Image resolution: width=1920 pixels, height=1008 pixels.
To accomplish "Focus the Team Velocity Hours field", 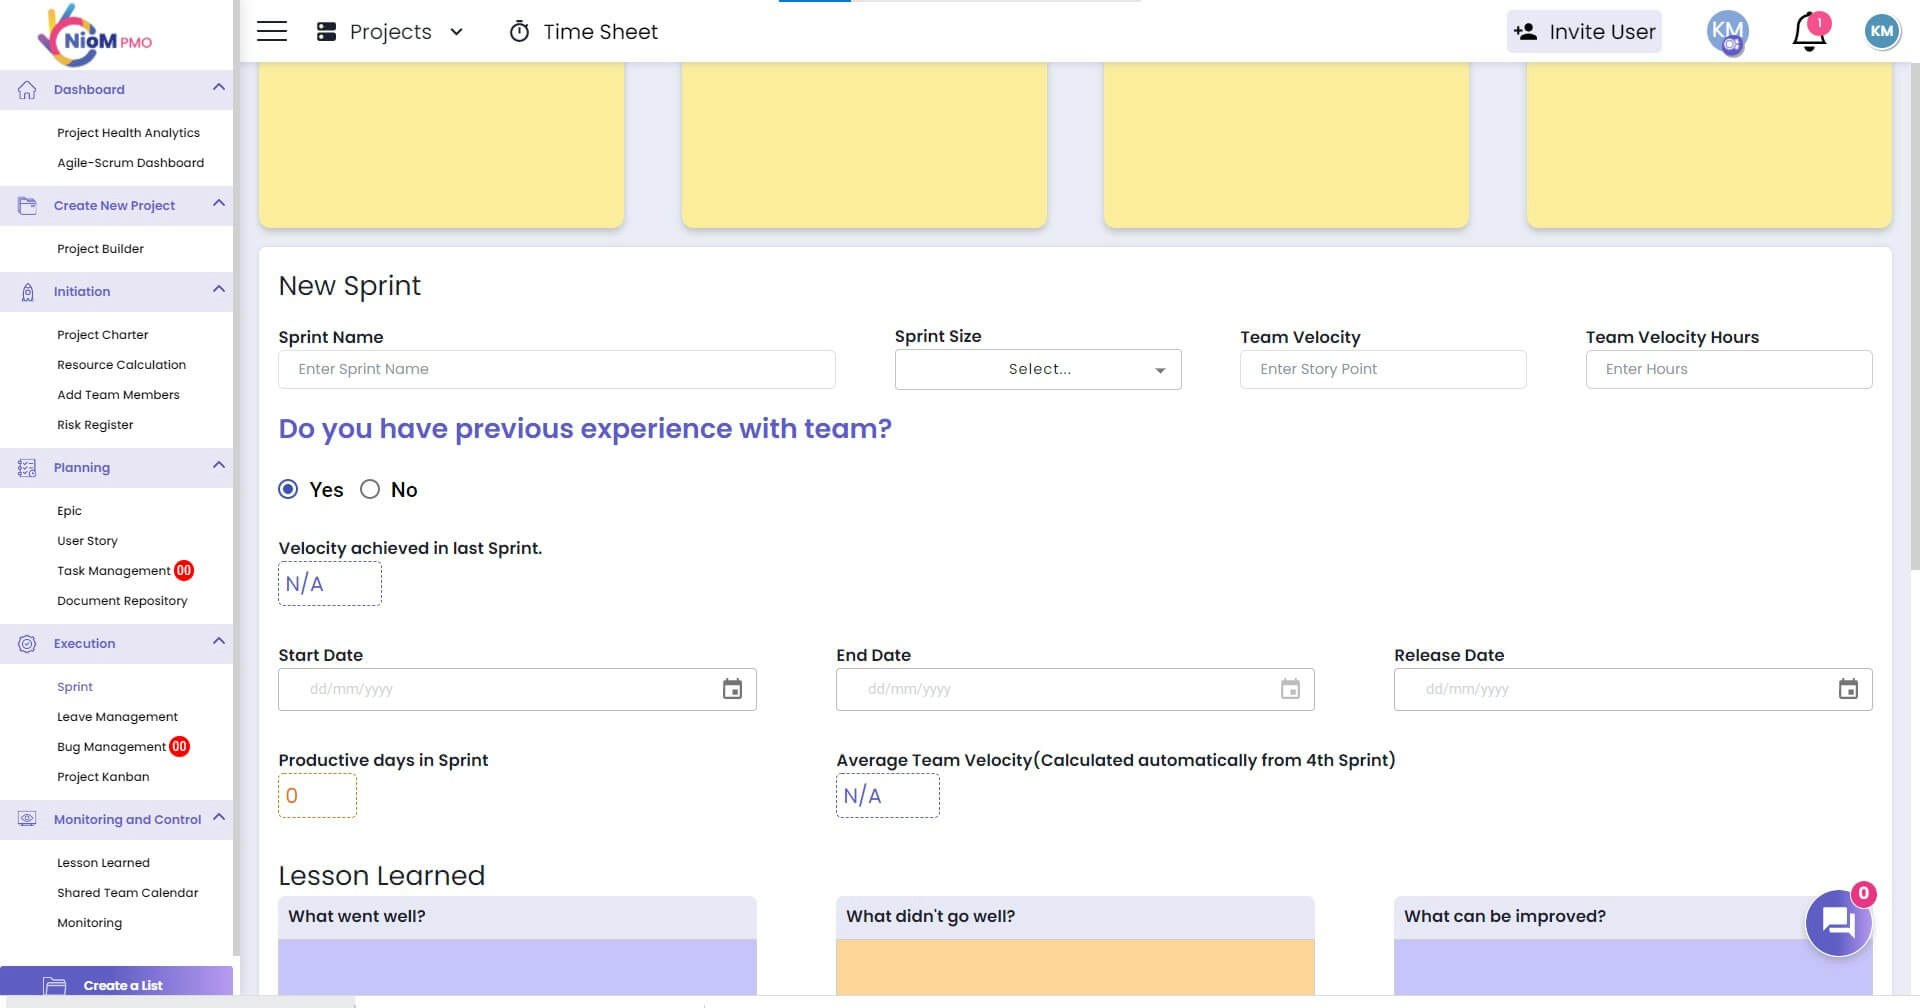I will click(1728, 369).
